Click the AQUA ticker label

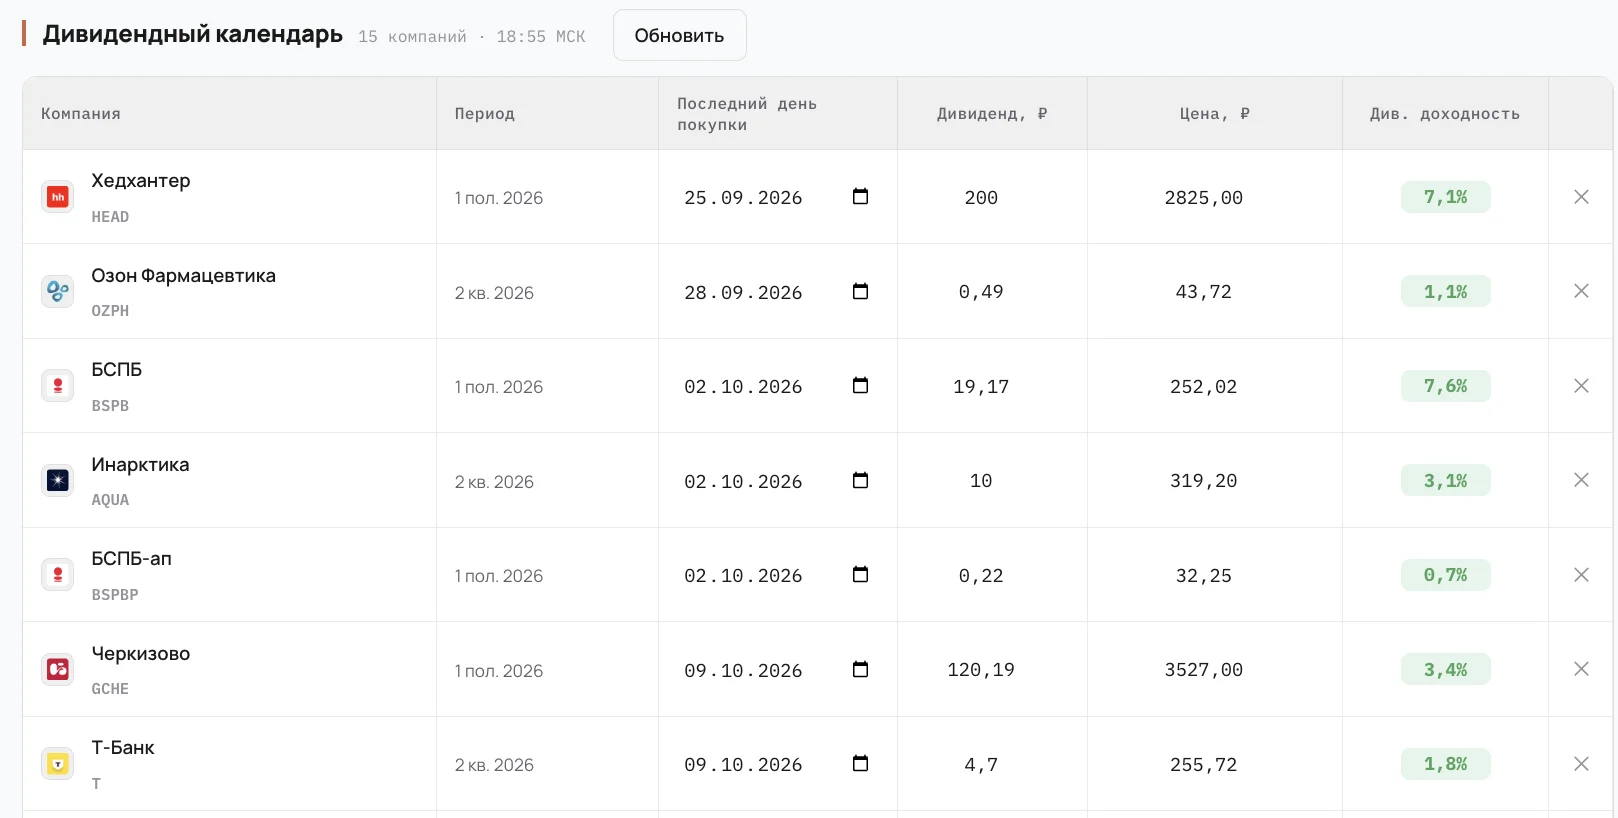[110, 500]
